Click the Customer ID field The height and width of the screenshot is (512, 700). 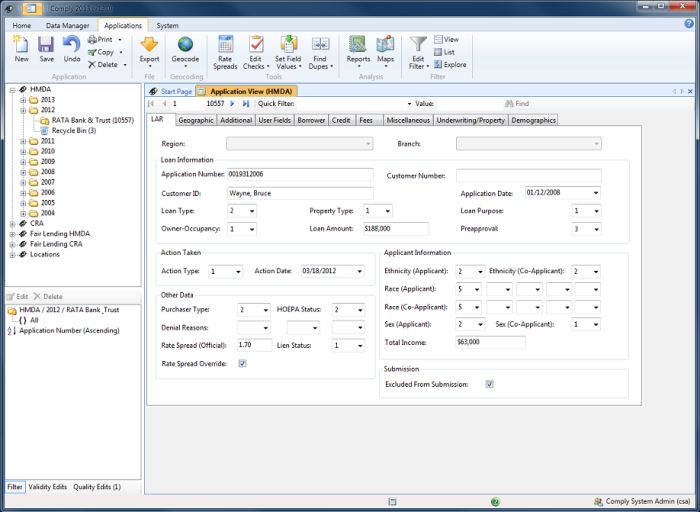pyautogui.click(x=300, y=193)
